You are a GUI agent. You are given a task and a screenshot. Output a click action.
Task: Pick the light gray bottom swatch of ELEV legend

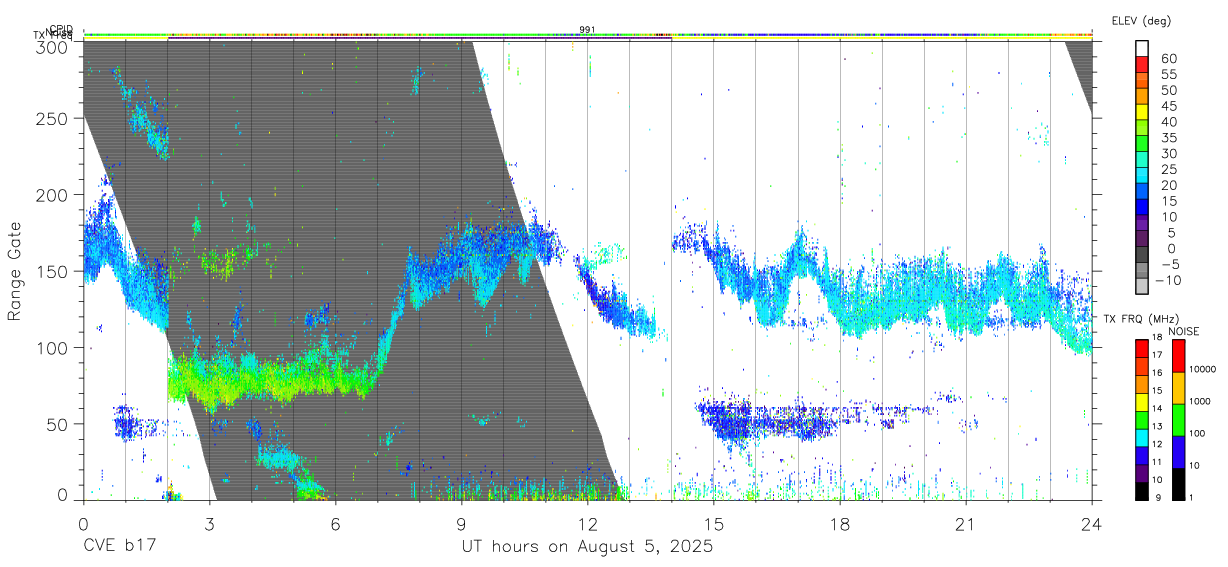click(x=1143, y=287)
